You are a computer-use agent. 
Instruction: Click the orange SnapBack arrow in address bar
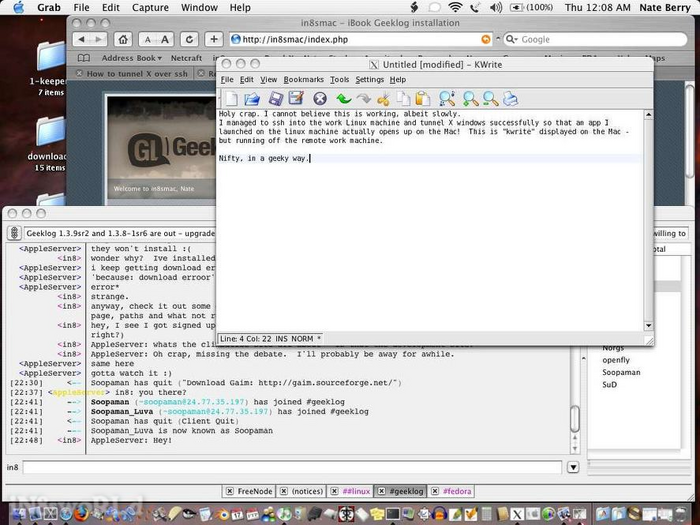[x=485, y=39]
